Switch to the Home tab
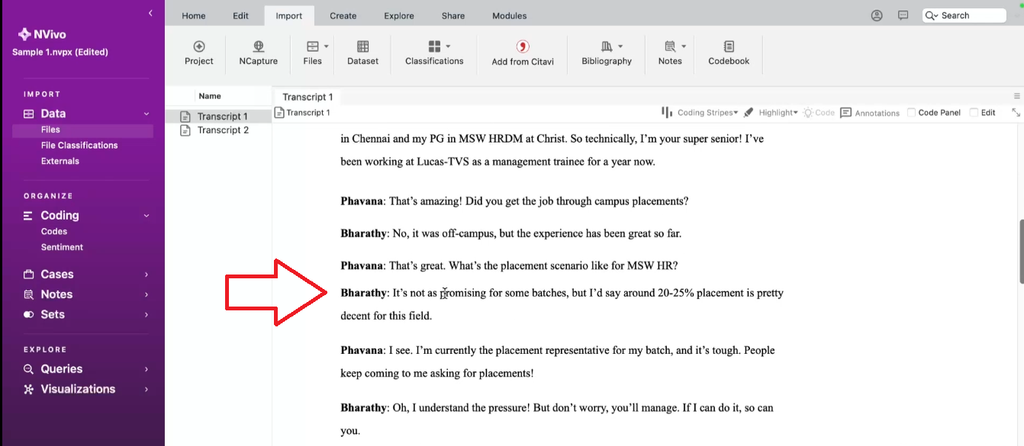The image size is (1024, 446). click(x=193, y=16)
